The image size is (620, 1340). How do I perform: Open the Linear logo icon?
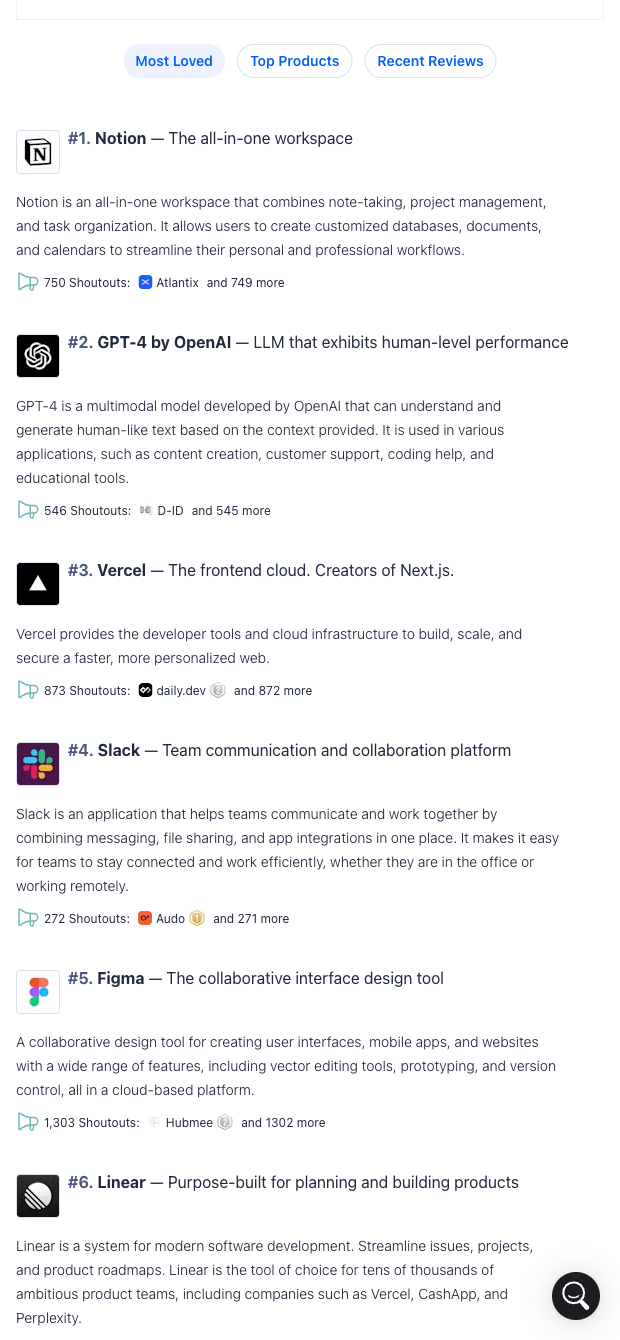tap(38, 1196)
